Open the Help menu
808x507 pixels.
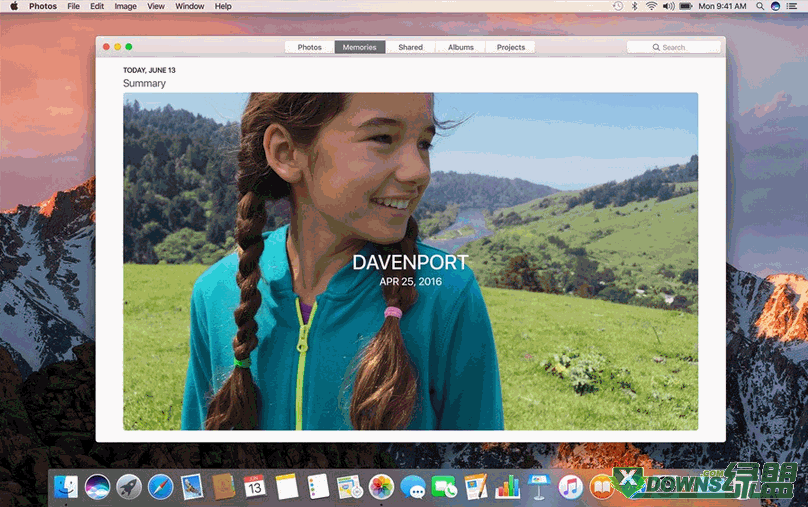pyautogui.click(x=223, y=6)
